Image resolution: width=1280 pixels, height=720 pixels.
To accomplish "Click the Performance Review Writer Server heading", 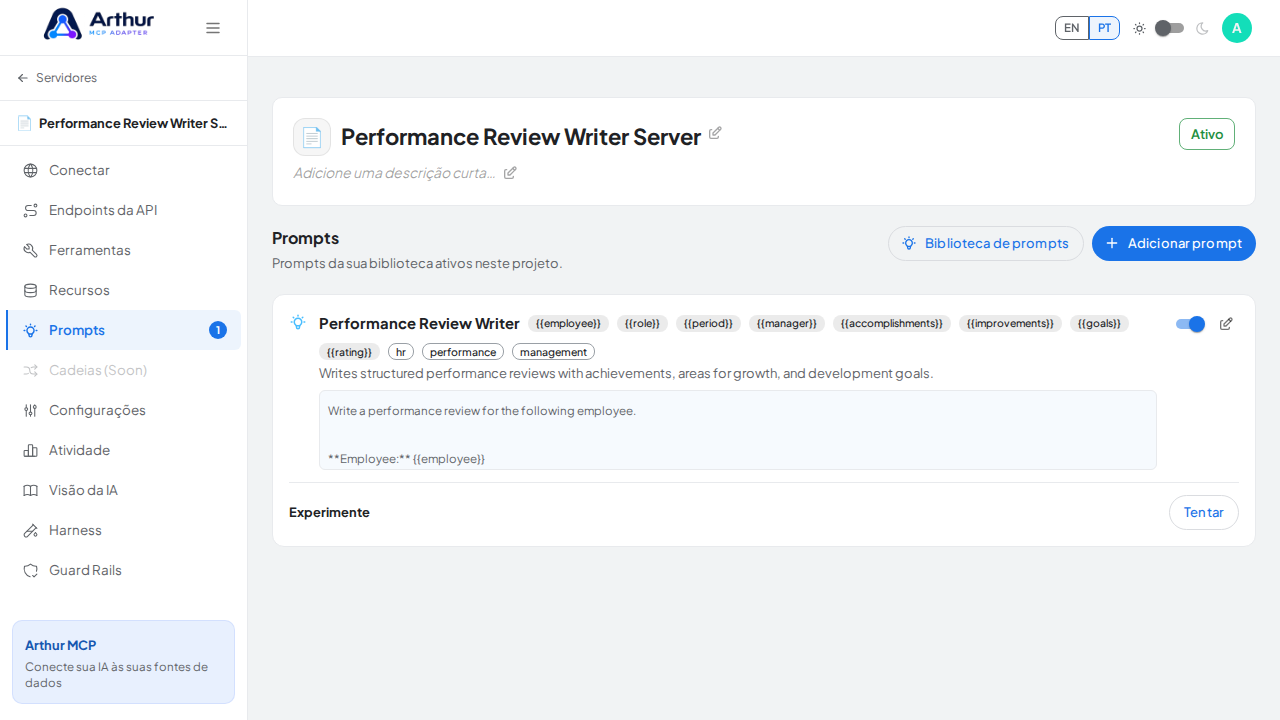I will point(521,137).
